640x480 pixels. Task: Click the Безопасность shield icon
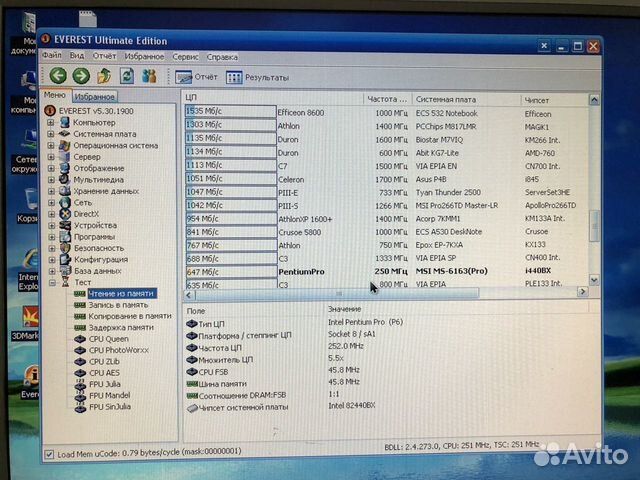click(x=65, y=248)
